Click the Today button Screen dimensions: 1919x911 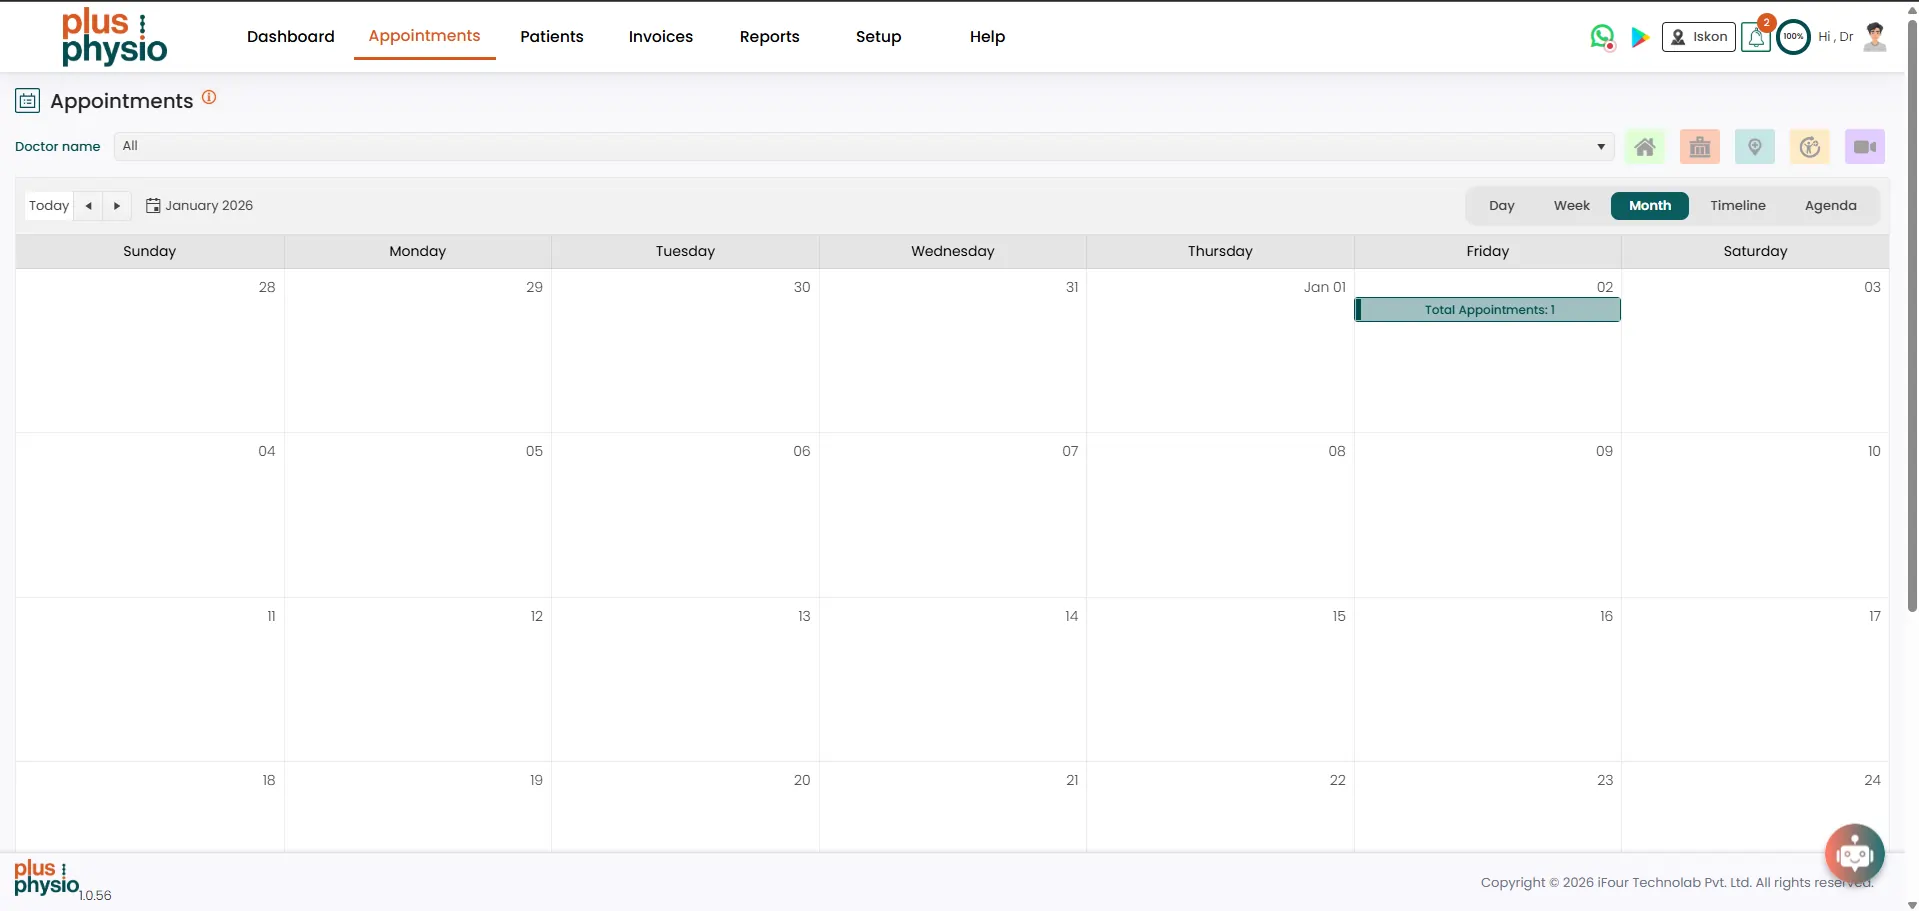click(x=49, y=205)
